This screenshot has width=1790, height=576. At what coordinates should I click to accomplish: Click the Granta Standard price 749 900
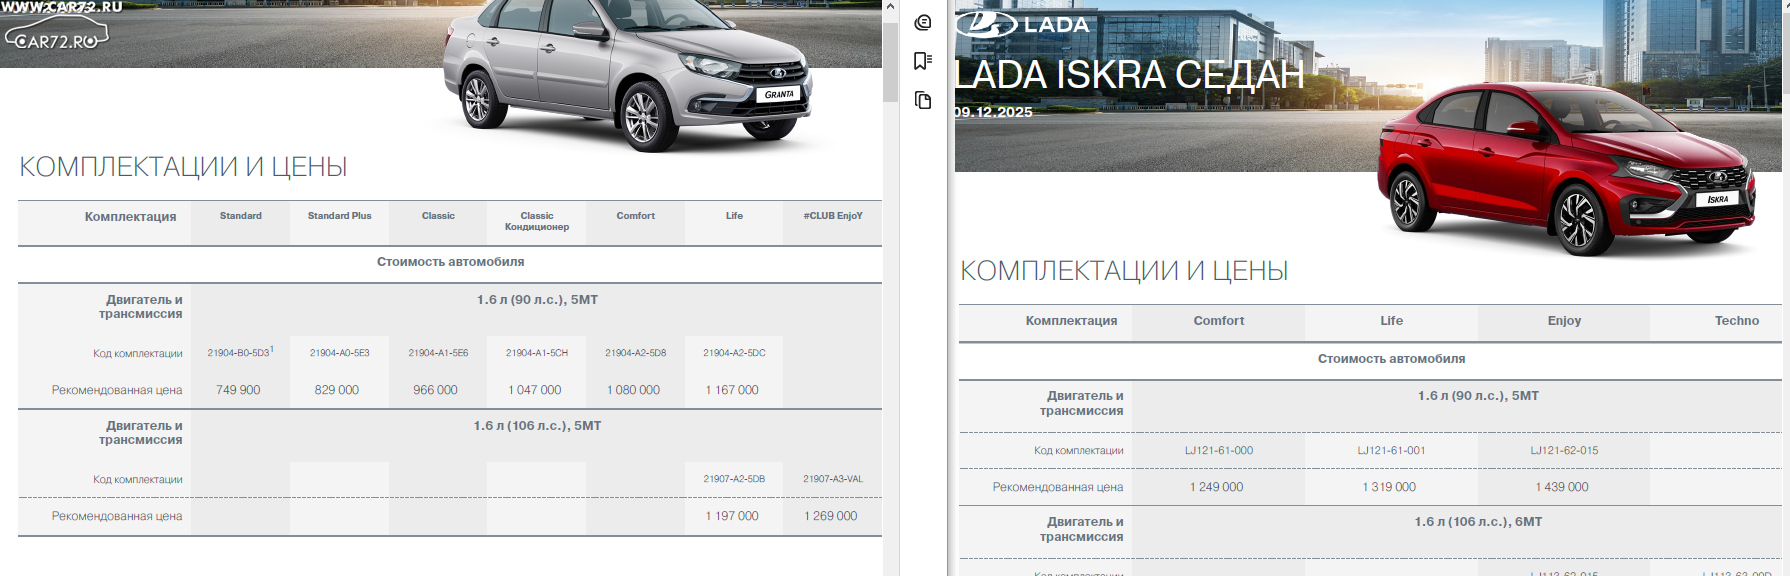tap(238, 390)
